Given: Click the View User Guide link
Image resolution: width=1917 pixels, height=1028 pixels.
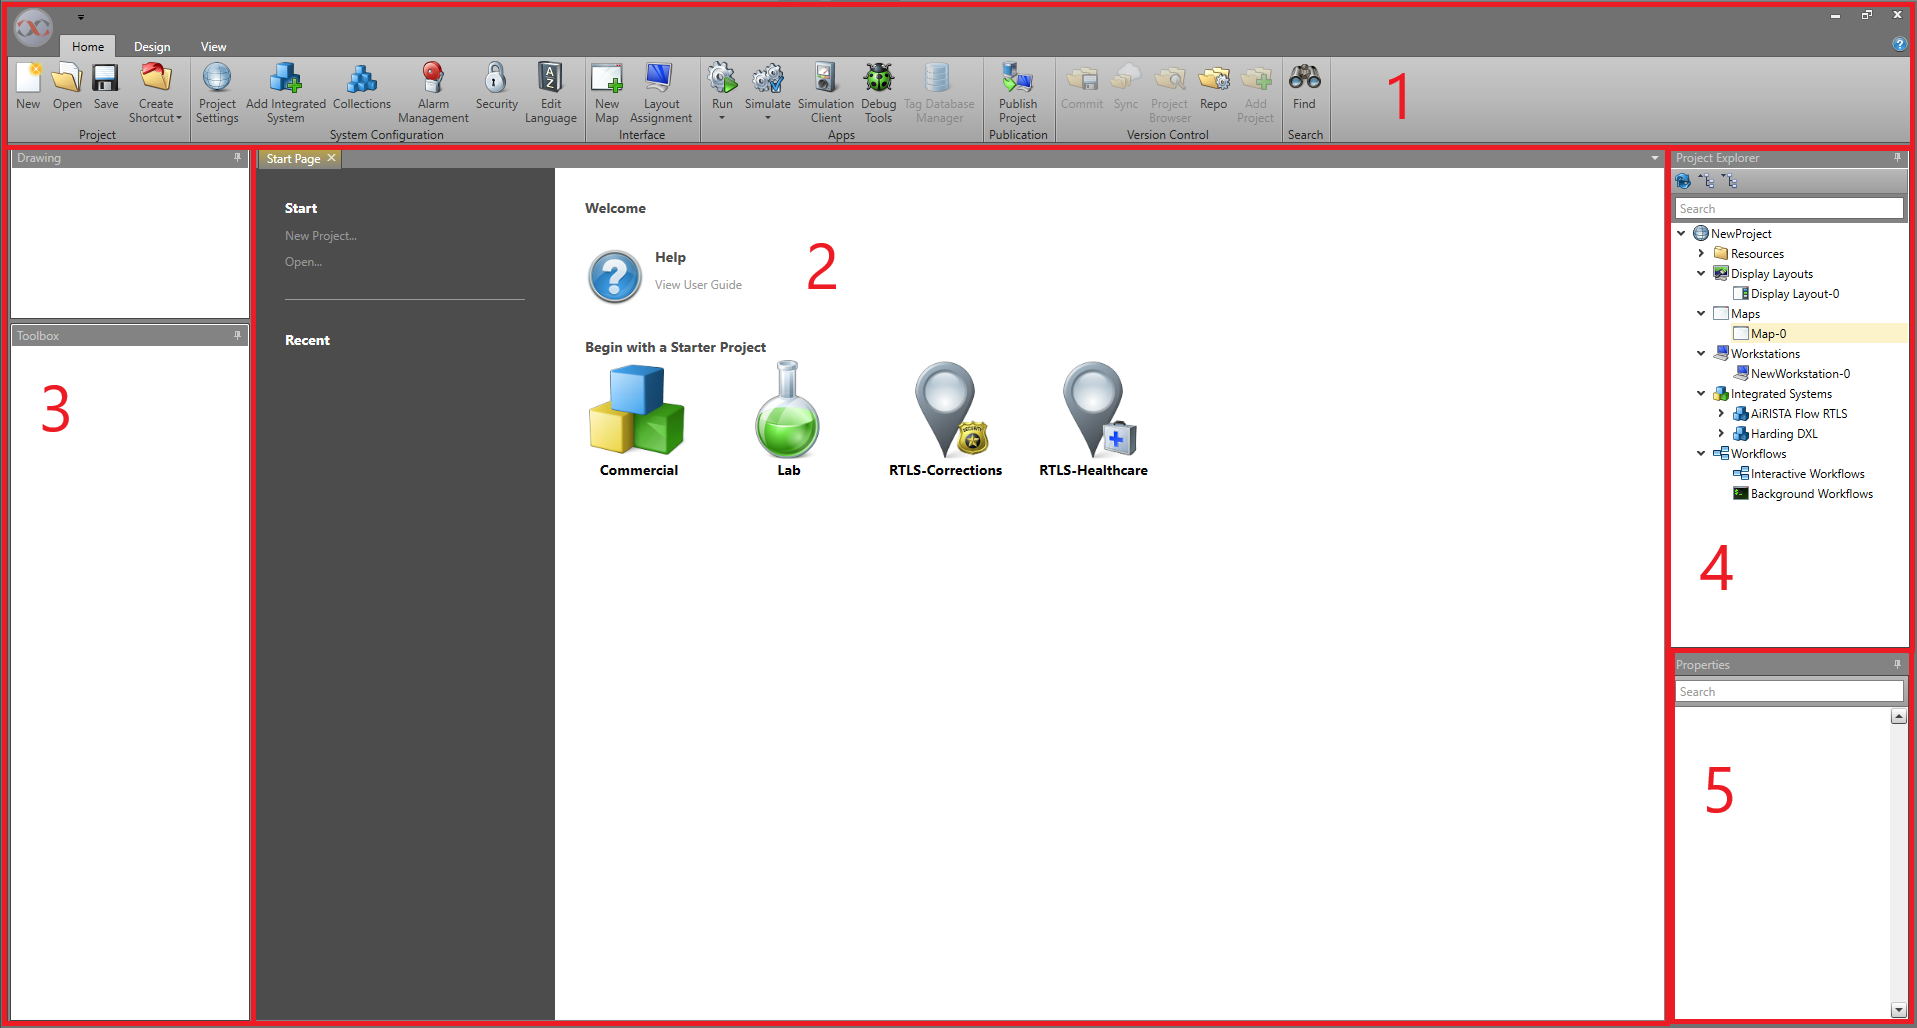Looking at the screenshot, I should 698,285.
